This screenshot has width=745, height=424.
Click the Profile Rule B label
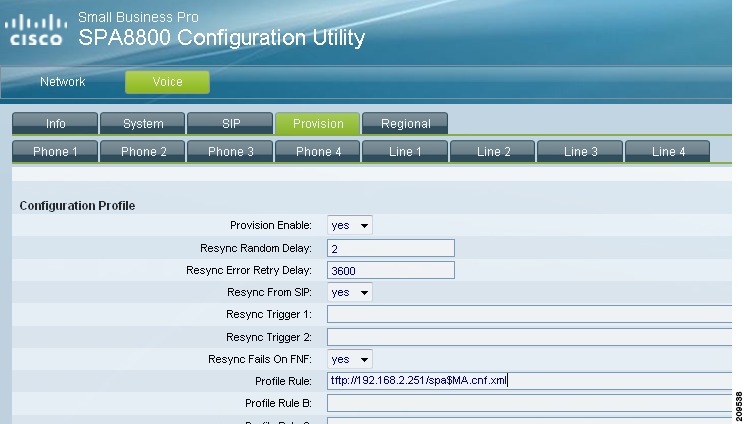click(278, 403)
